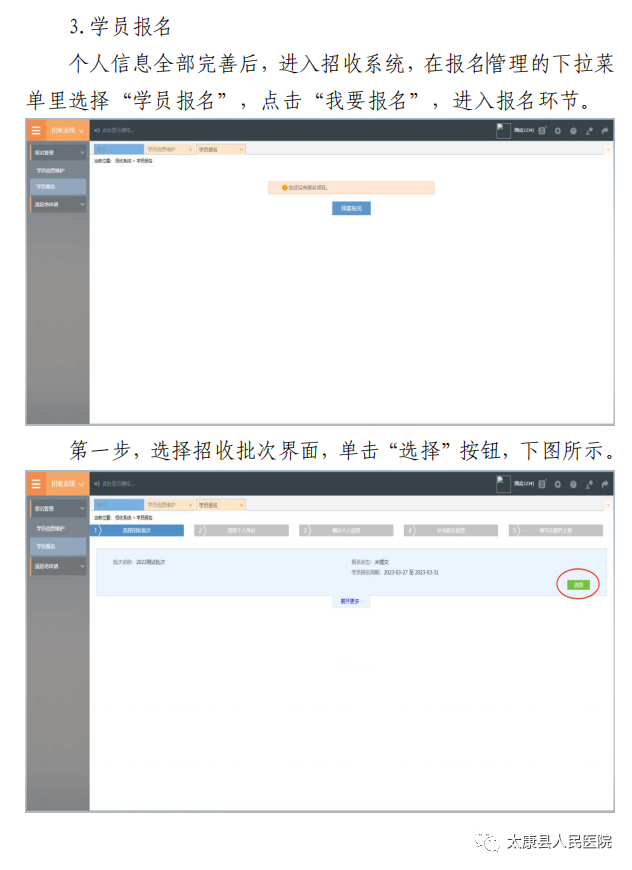Screen dimensions: 632x870
Task: Click the user profile icon in the upper screenshot header
Action: click(x=589, y=131)
